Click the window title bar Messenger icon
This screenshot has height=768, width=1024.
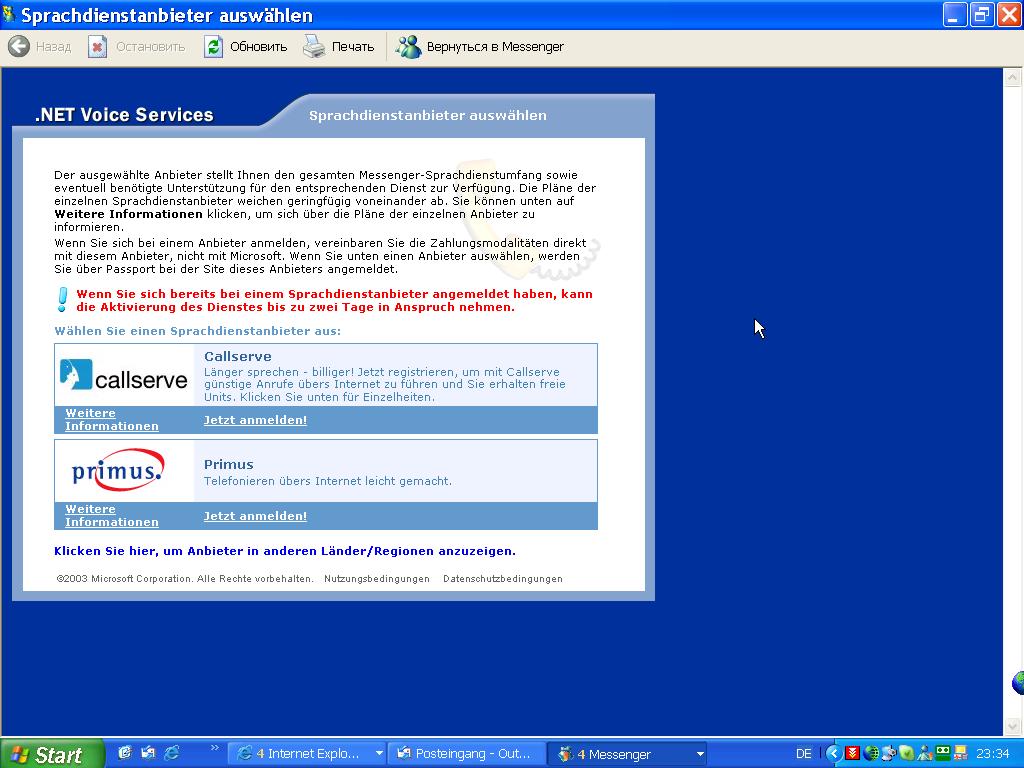(x=9, y=14)
